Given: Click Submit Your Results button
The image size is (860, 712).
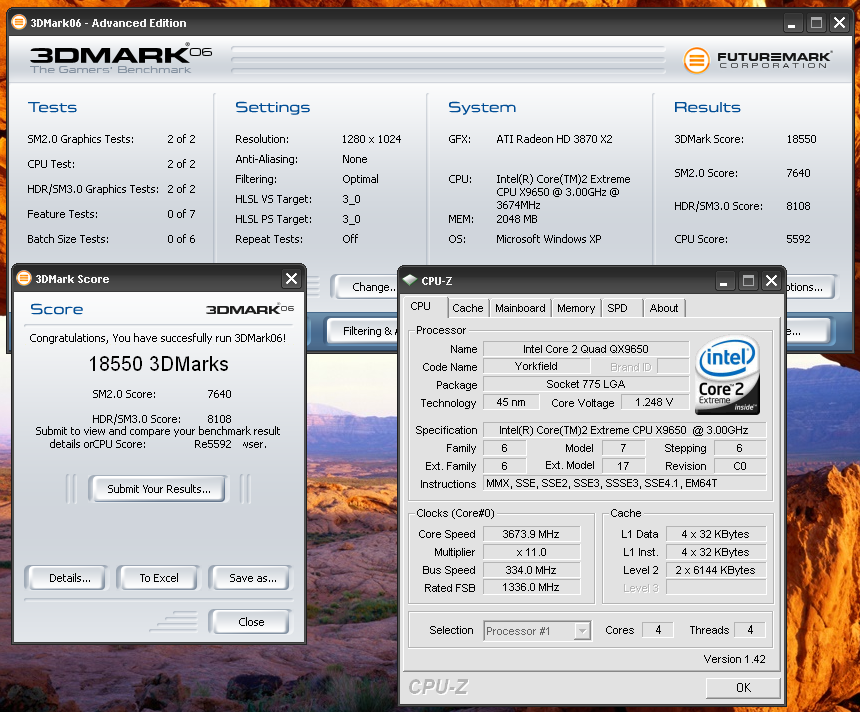Looking at the screenshot, I should pos(159,489).
